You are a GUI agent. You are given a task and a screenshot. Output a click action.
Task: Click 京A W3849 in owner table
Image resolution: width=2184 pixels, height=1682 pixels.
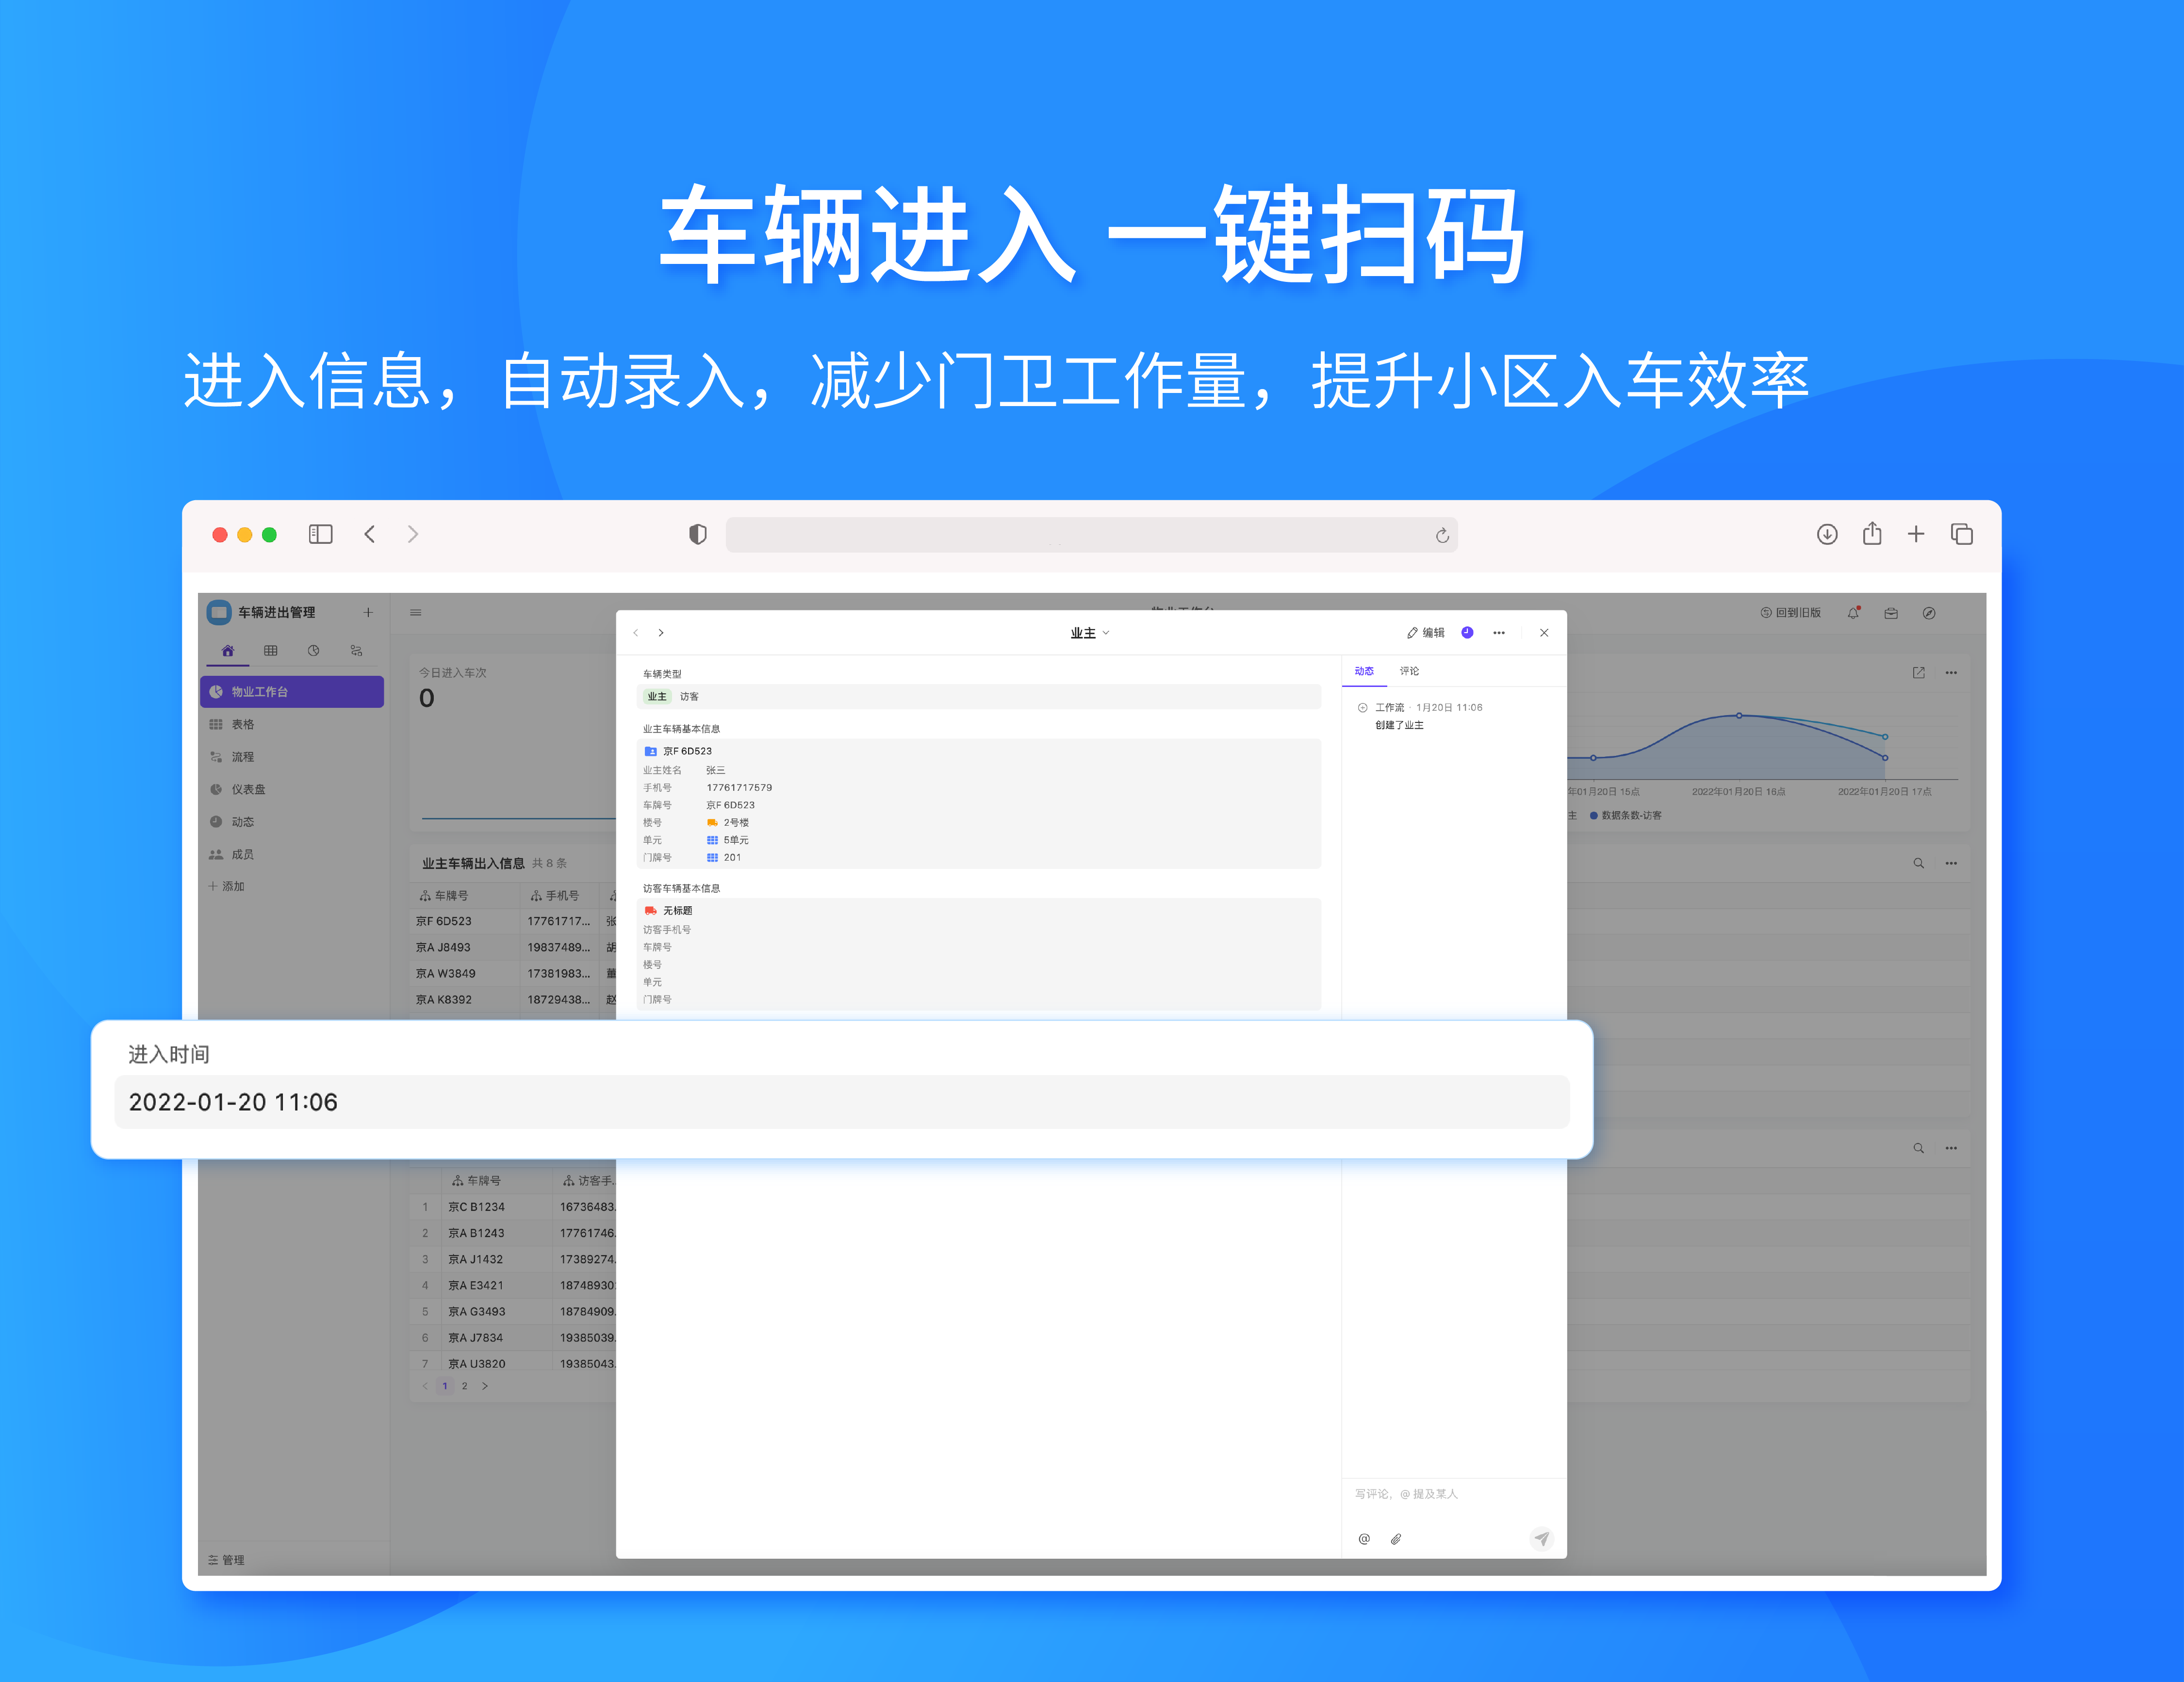point(446,973)
